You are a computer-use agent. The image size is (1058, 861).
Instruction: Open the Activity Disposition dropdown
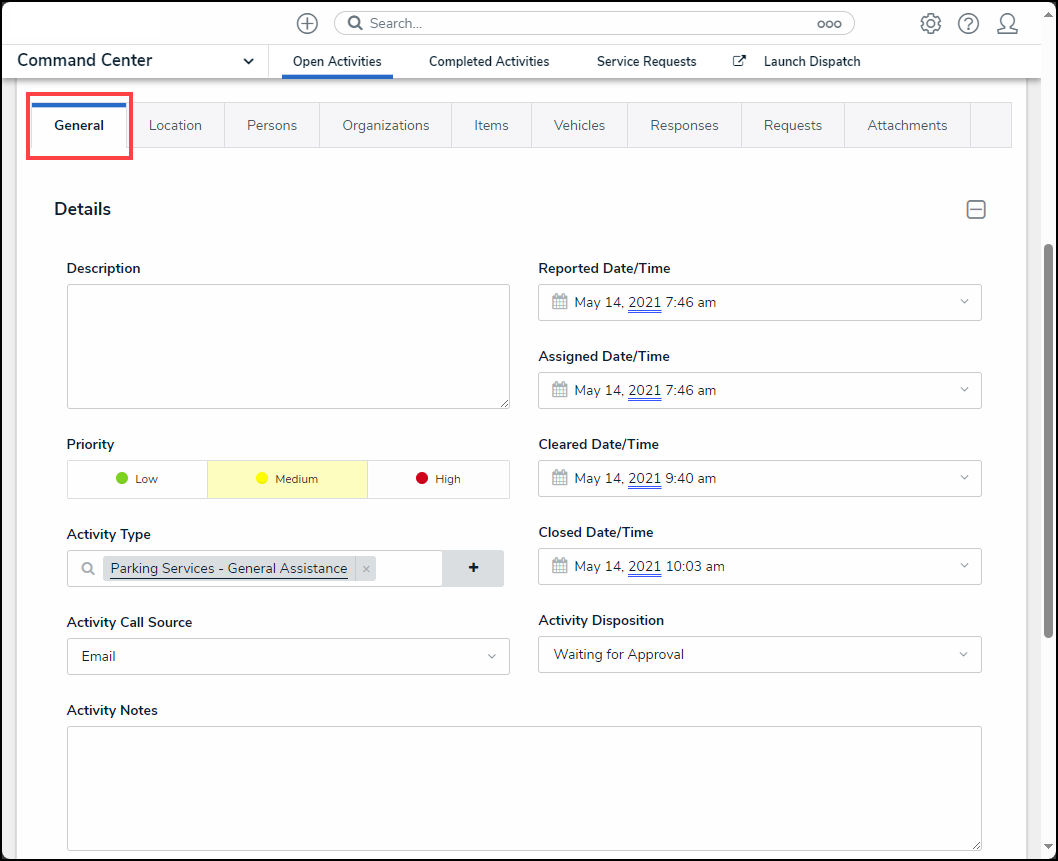click(x=759, y=654)
